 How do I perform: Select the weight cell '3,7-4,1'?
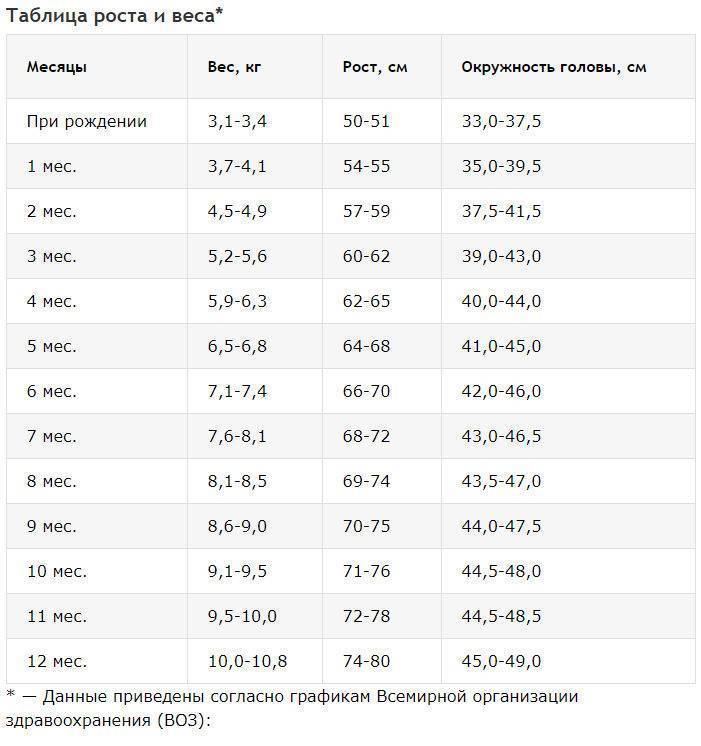tap(237, 167)
